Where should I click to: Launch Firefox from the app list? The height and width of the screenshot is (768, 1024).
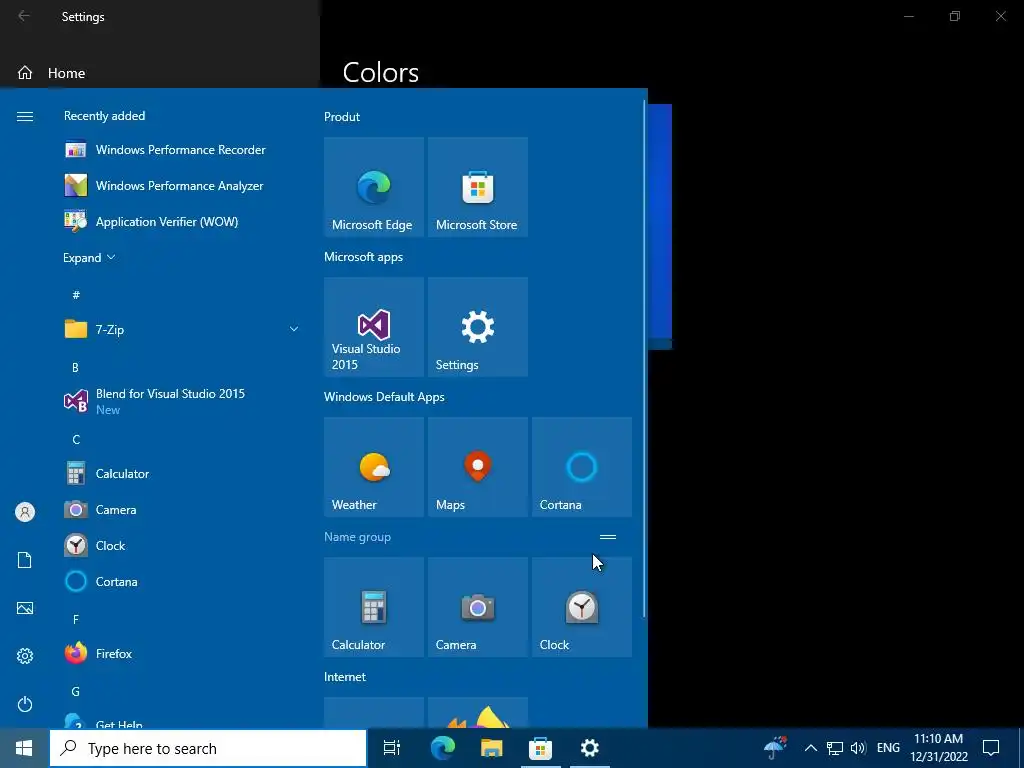180,653
